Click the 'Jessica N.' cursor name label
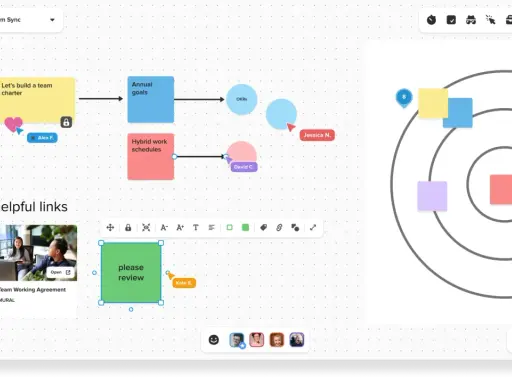This screenshot has height=384, width=512. 317,135
